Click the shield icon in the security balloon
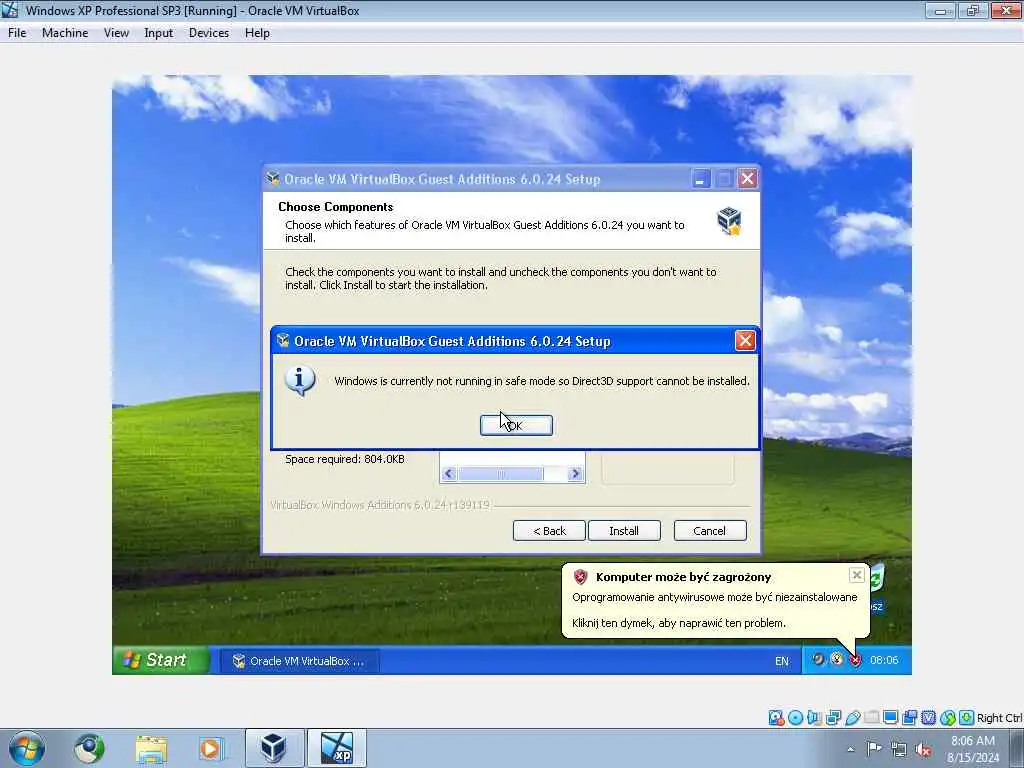 [x=581, y=577]
